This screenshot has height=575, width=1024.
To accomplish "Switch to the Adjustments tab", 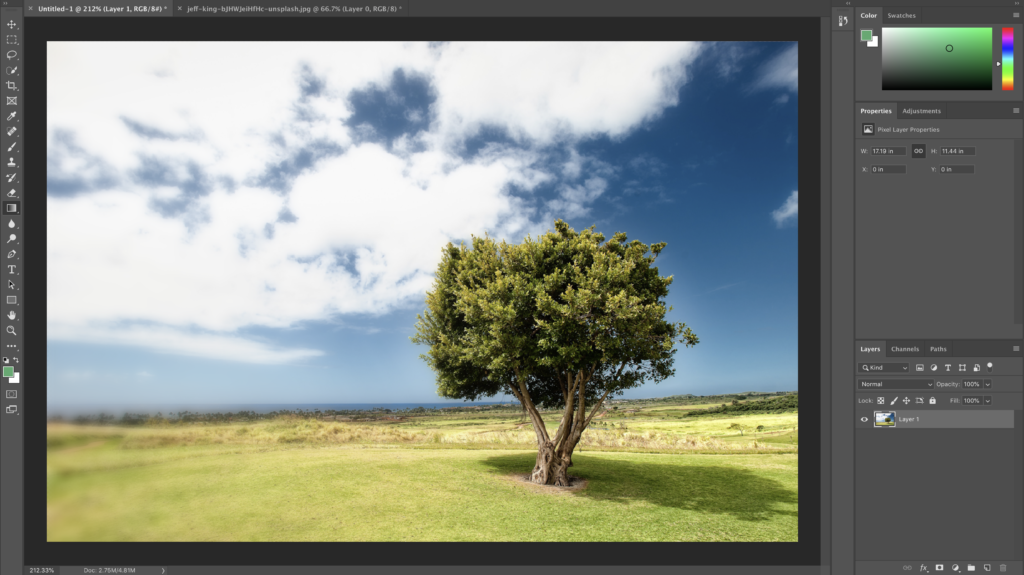I will (921, 111).
